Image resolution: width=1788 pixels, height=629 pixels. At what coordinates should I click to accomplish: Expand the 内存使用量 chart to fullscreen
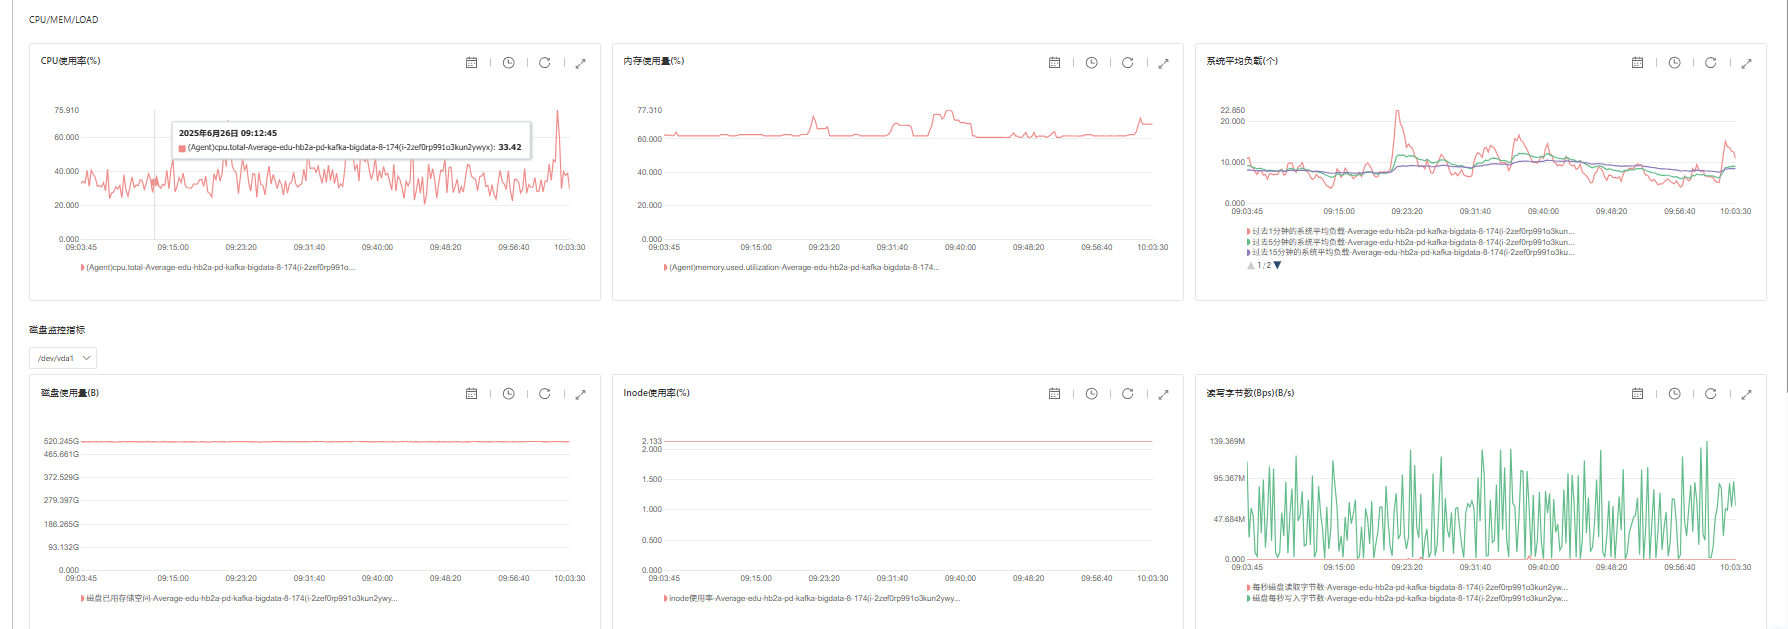[1163, 63]
